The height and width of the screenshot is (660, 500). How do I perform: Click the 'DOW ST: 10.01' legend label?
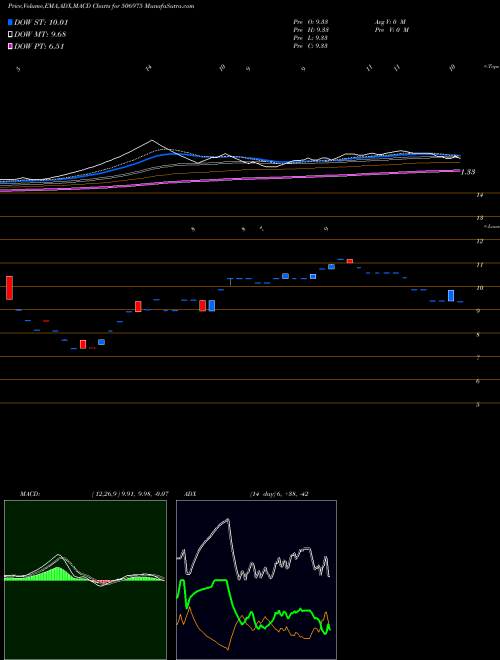click(x=41, y=22)
